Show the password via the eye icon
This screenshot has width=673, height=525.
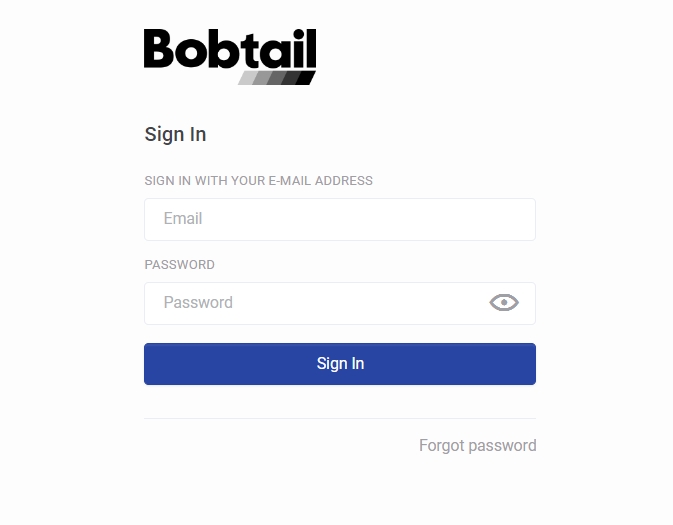click(504, 303)
